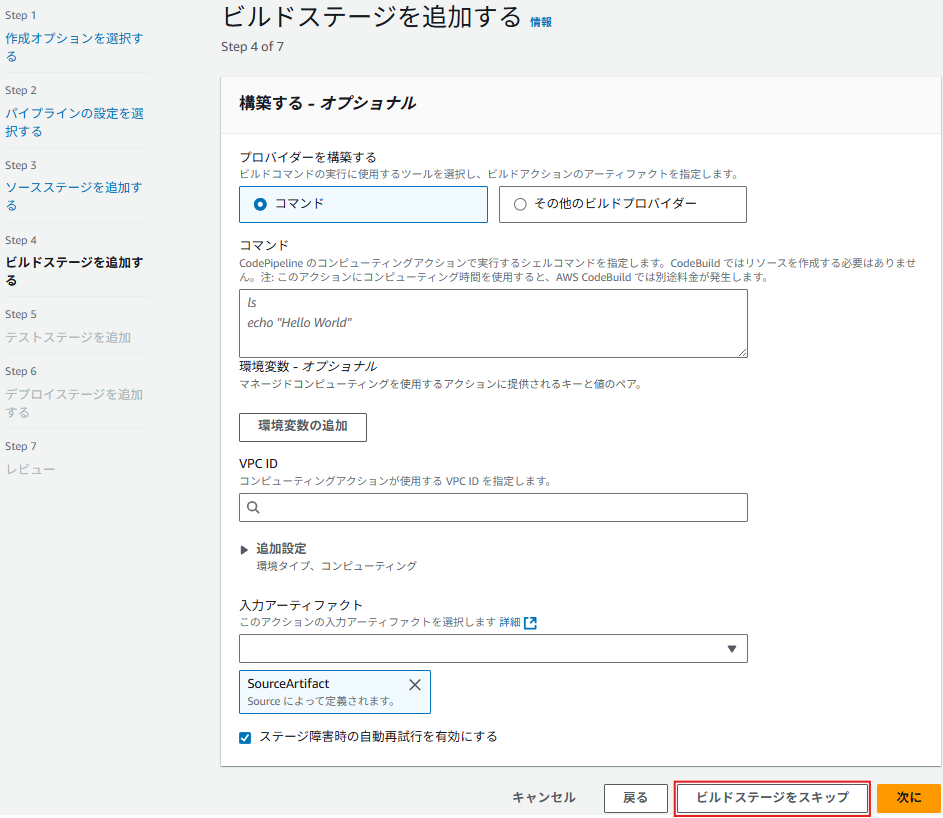Click the 環境変数の追加 button
The width and height of the screenshot is (943, 818).
coord(303,427)
